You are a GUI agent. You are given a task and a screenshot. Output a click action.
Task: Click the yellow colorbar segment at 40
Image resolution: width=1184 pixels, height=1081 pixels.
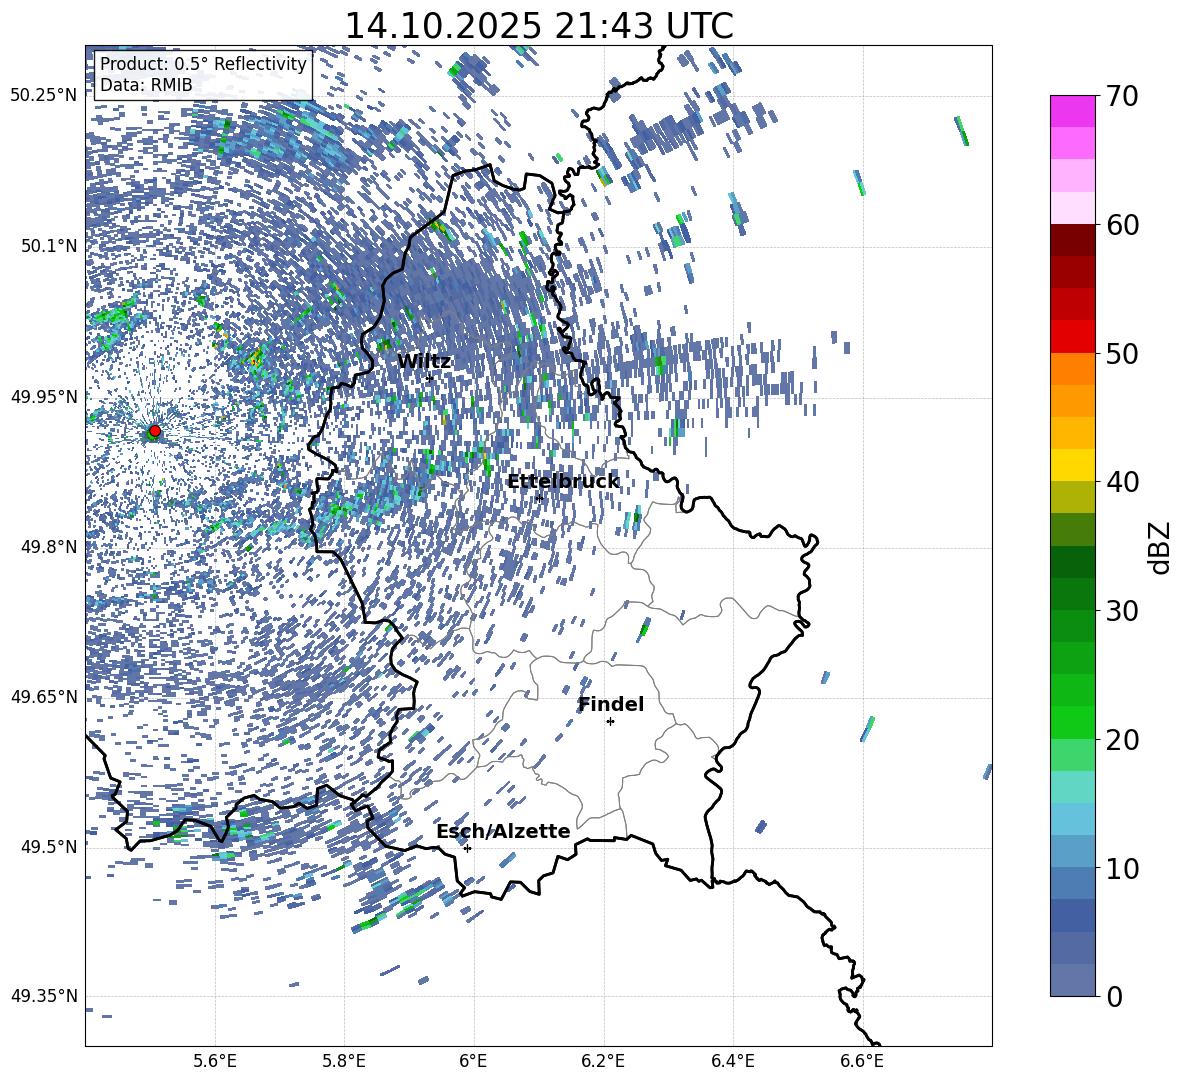point(1072,465)
